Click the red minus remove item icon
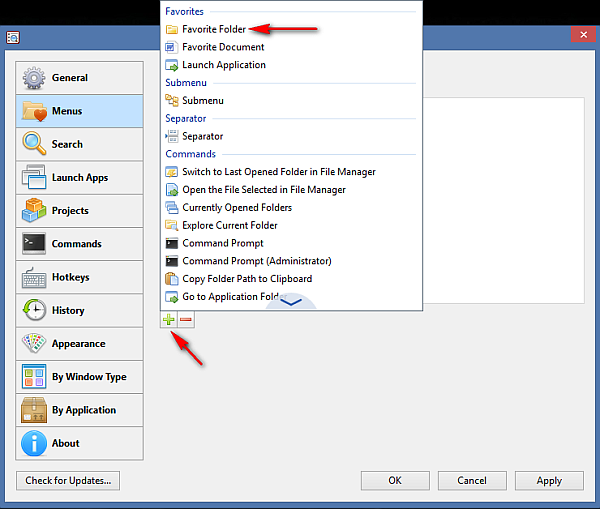 (186, 320)
